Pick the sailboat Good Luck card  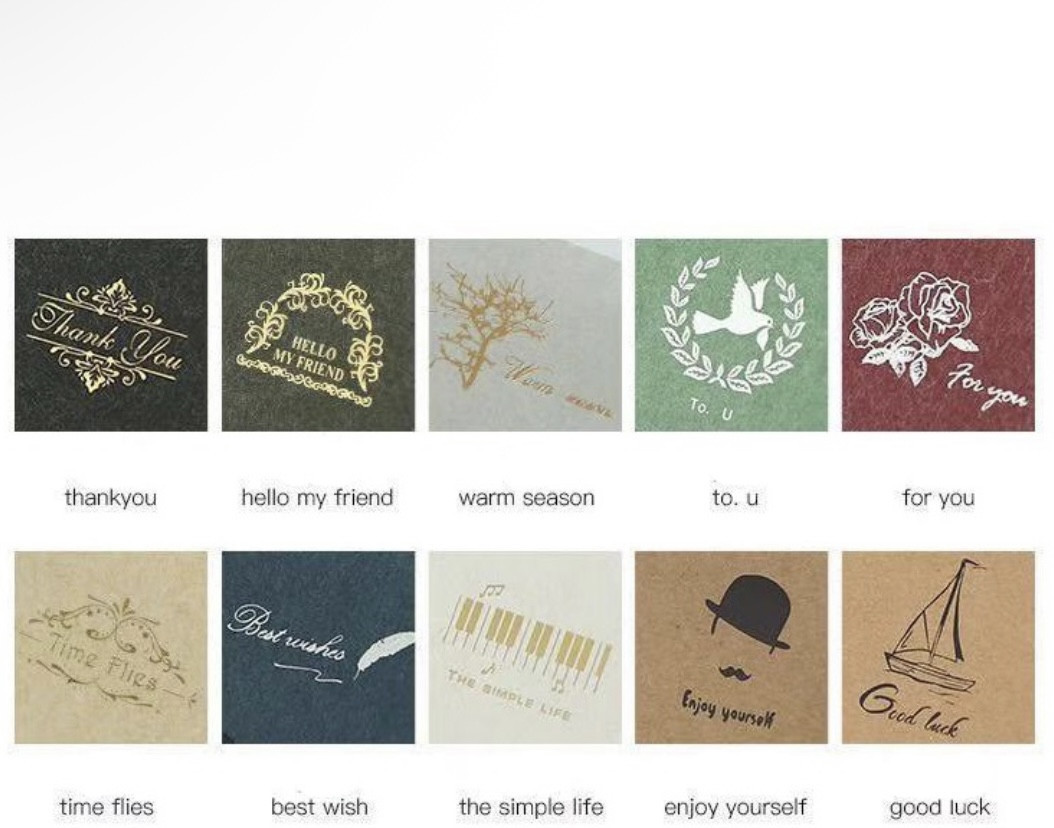coord(938,648)
